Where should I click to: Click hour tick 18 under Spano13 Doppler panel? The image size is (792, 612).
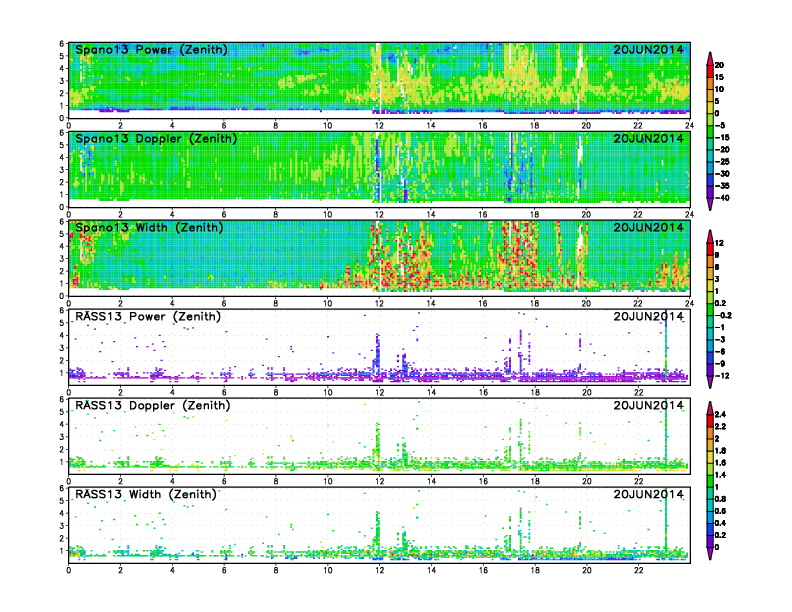(534, 215)
